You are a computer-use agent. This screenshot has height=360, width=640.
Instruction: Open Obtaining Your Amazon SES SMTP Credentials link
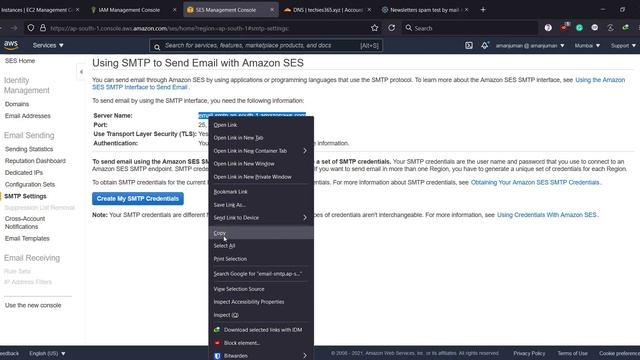click(535, 182)
